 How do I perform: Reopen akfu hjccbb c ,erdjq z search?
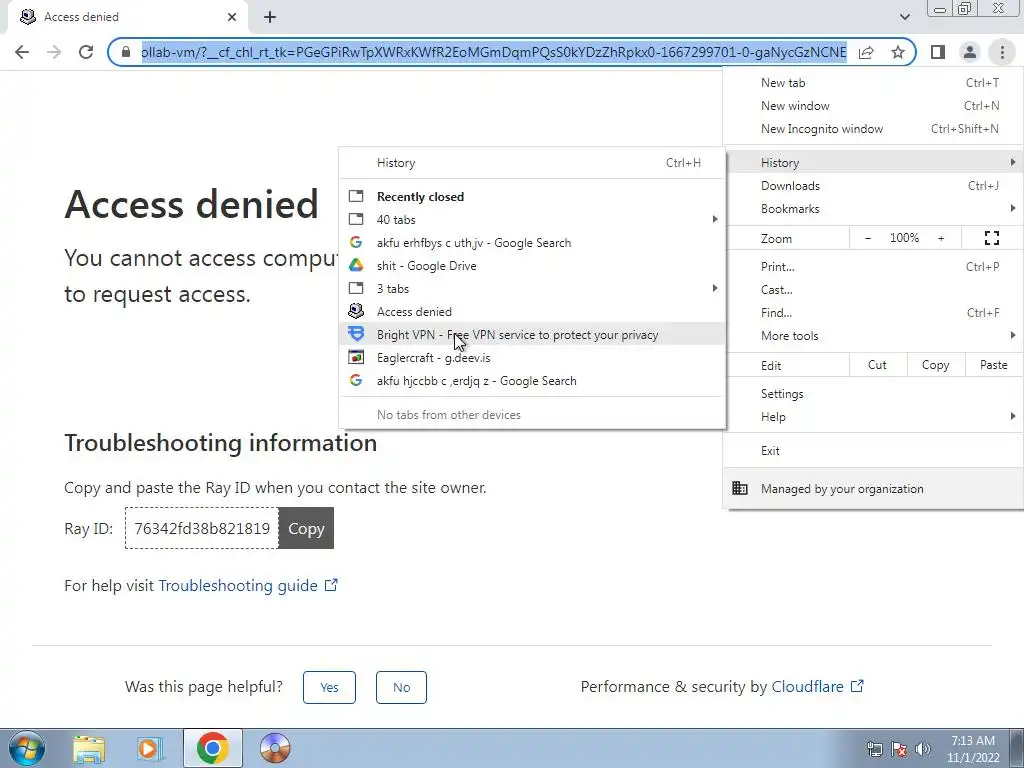[x=532, y=381]
